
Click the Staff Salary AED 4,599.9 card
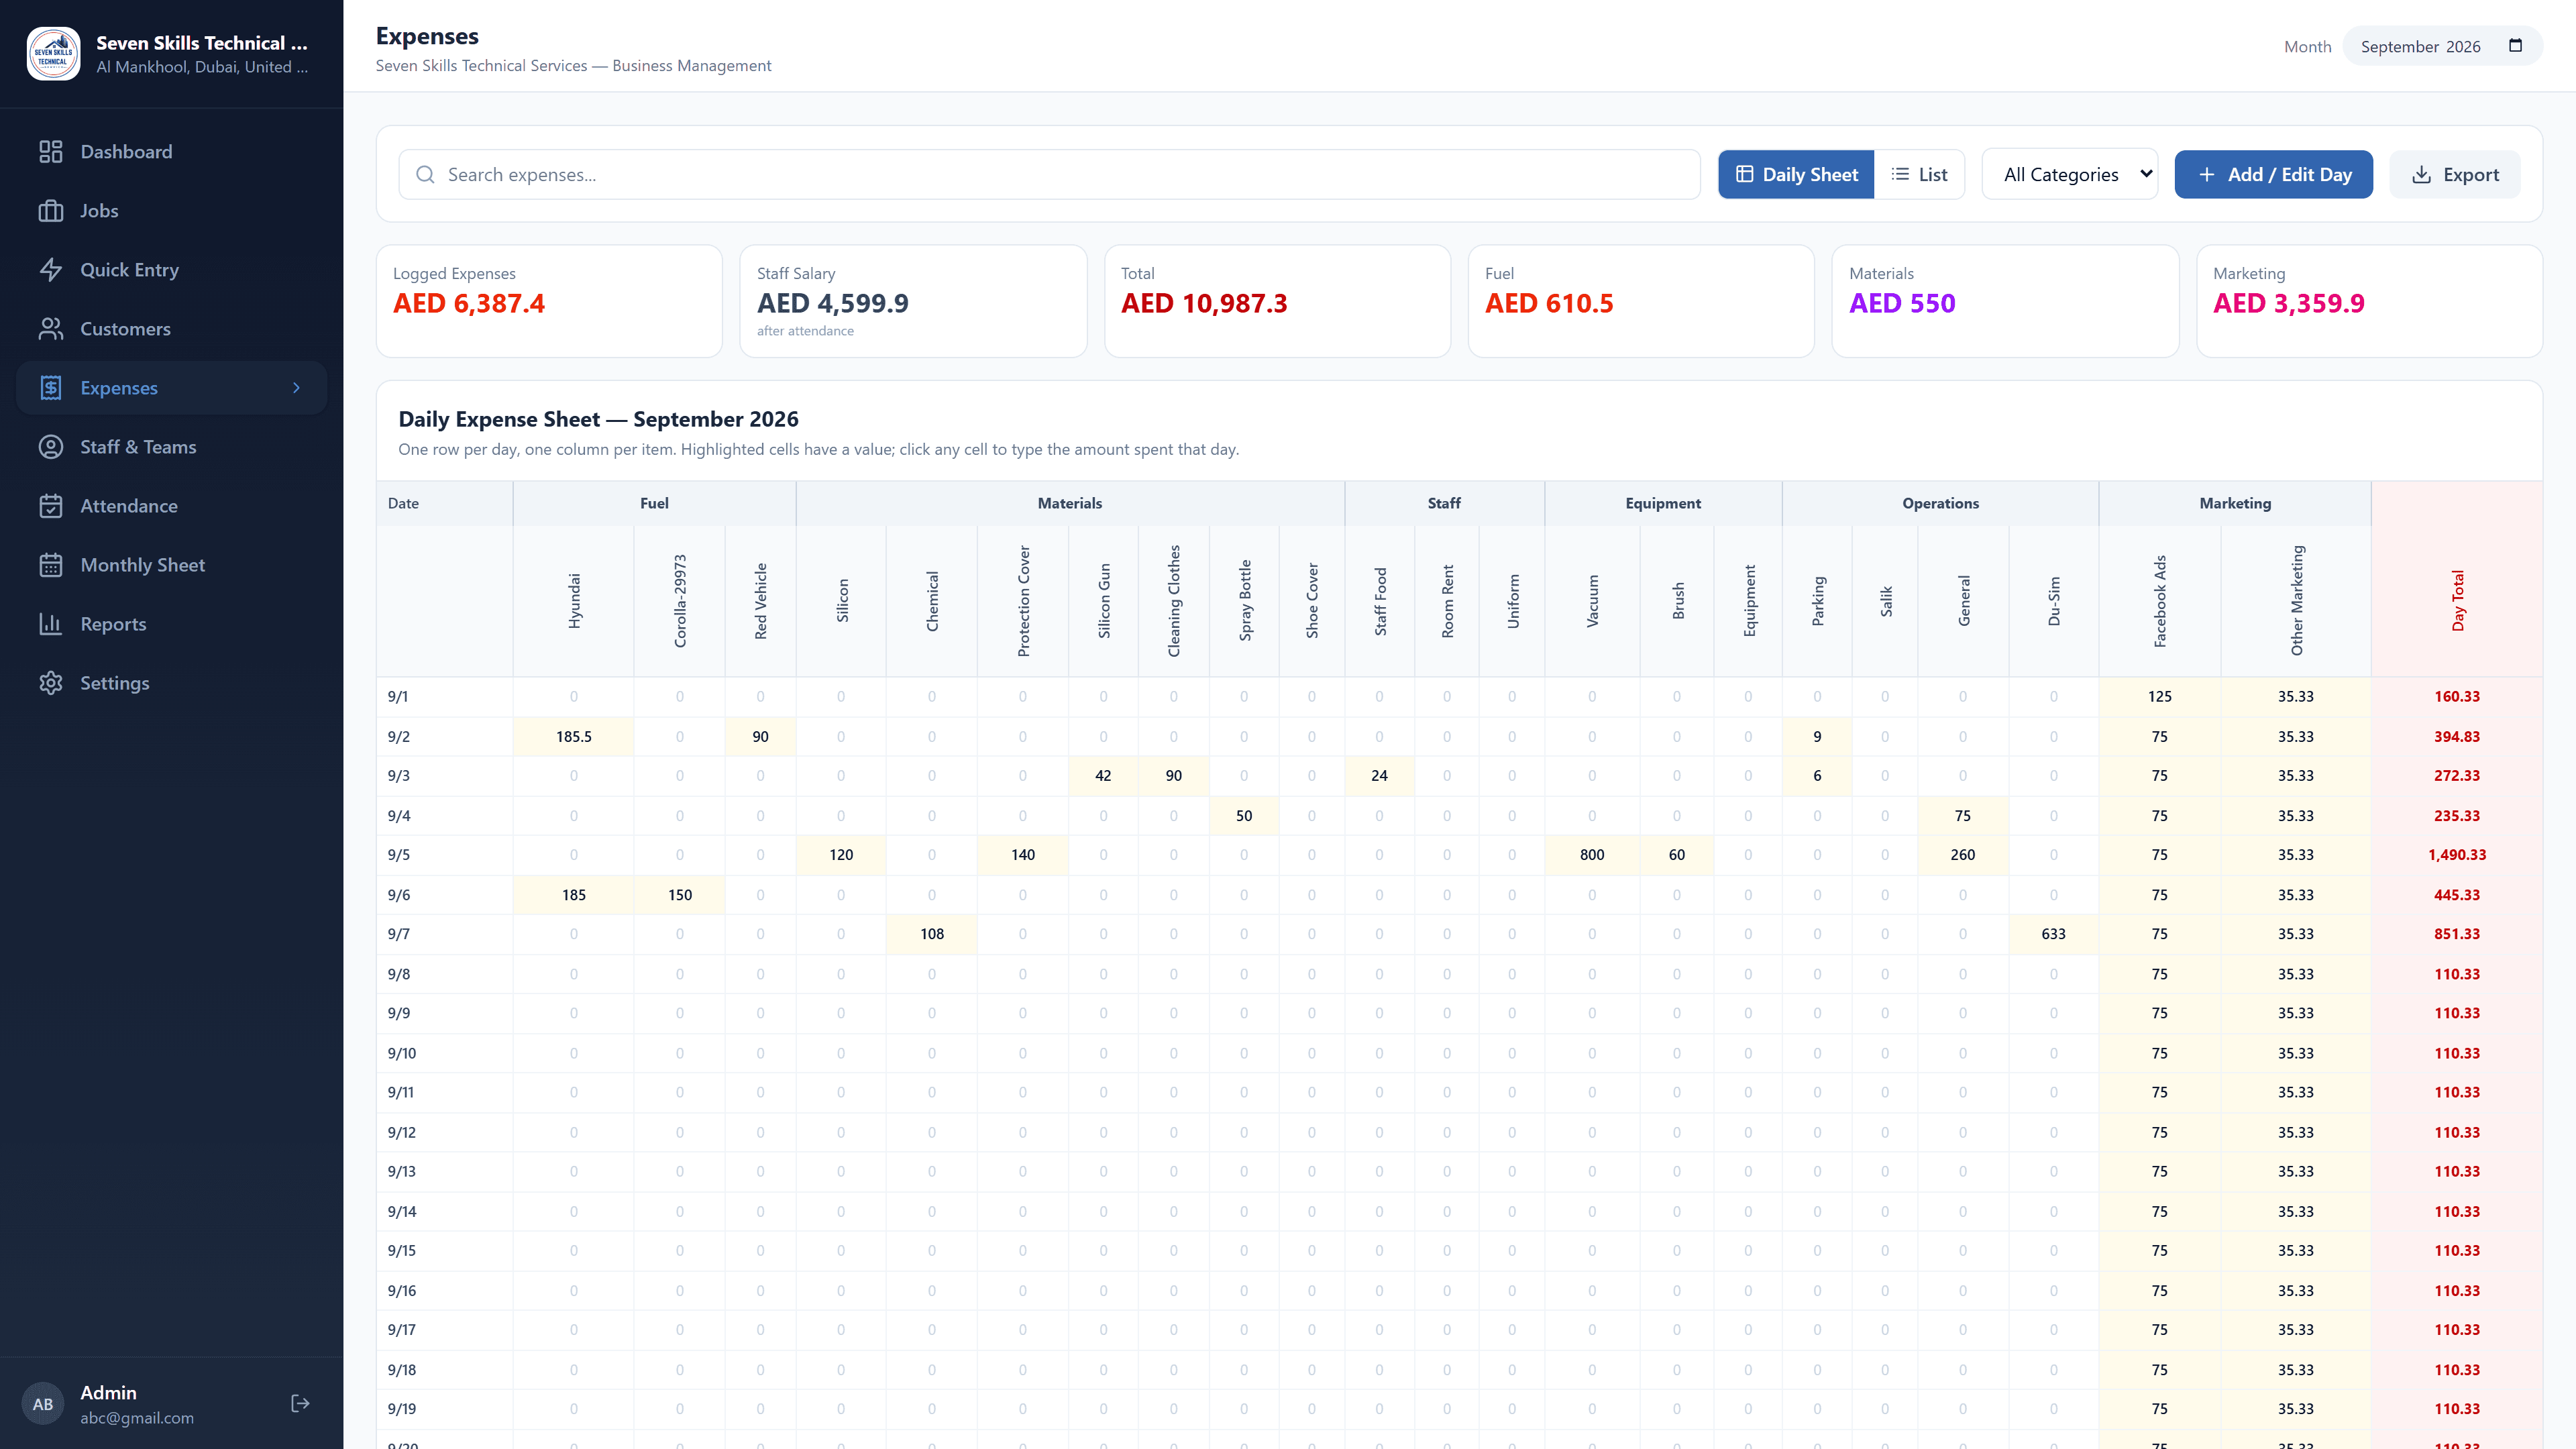coord(913,301)
